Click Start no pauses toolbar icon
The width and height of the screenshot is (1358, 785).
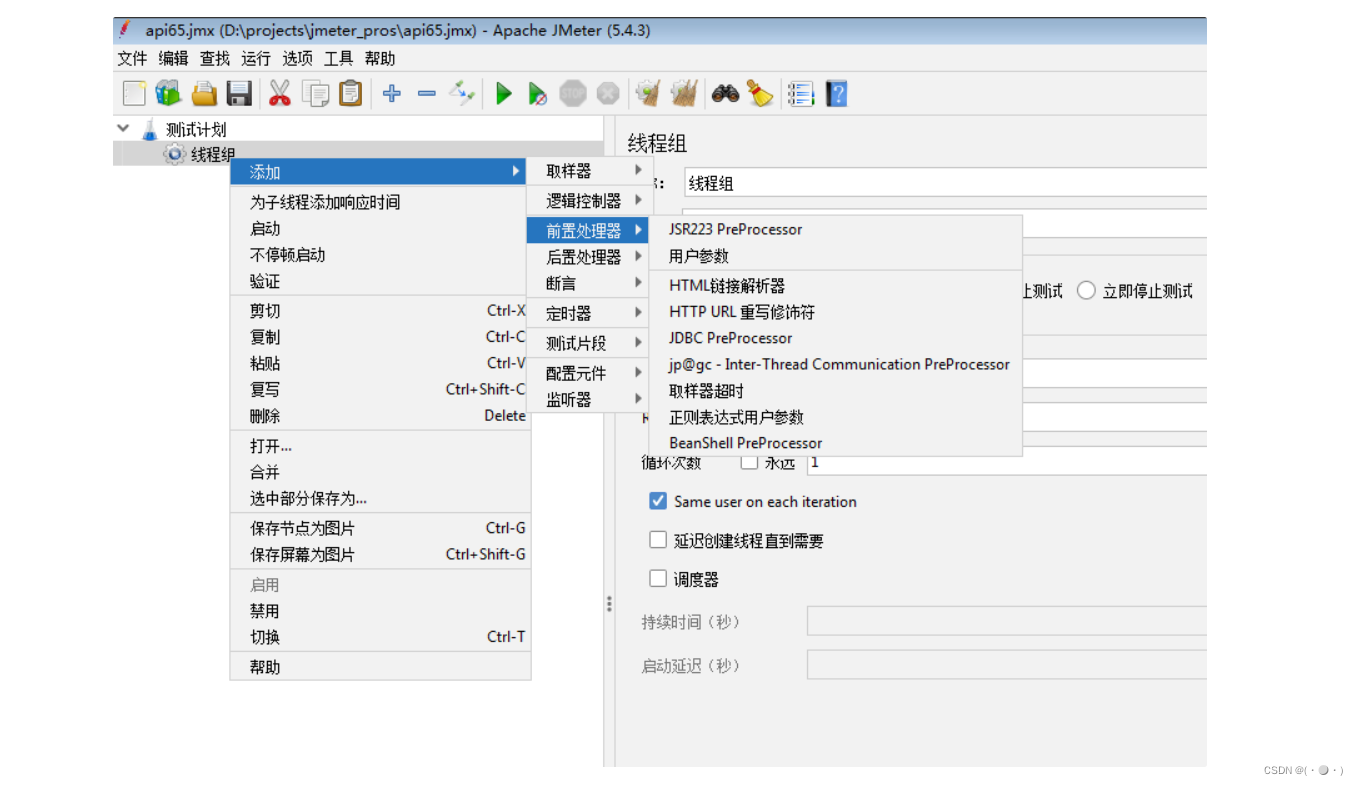click(537, 94)
